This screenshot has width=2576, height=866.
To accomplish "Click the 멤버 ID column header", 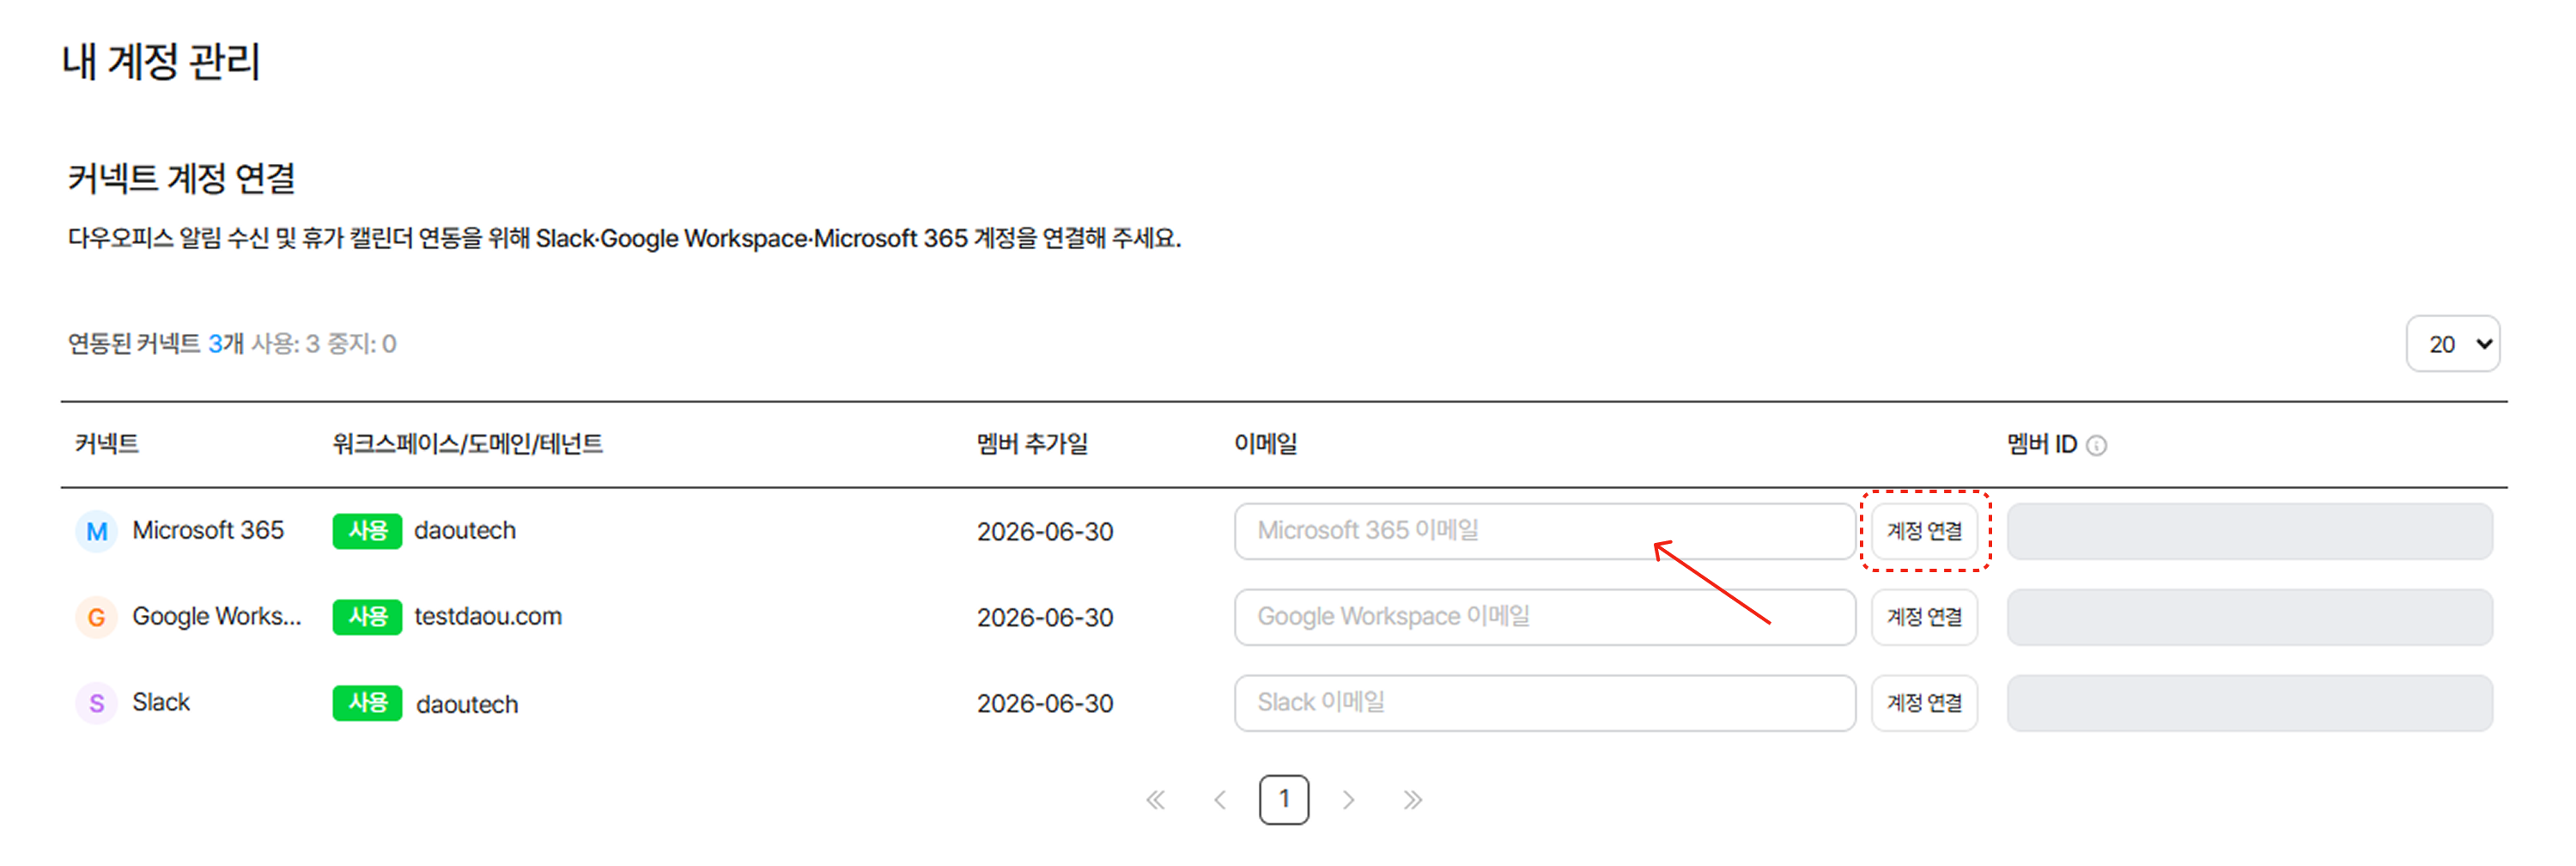I will pos(2042,444).
